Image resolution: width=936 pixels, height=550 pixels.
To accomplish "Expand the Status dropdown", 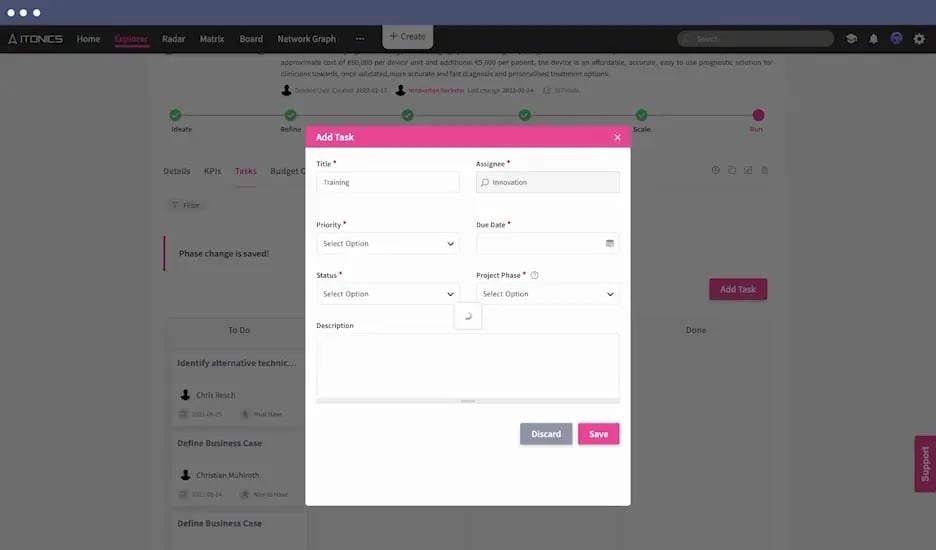I will [388, 294].
